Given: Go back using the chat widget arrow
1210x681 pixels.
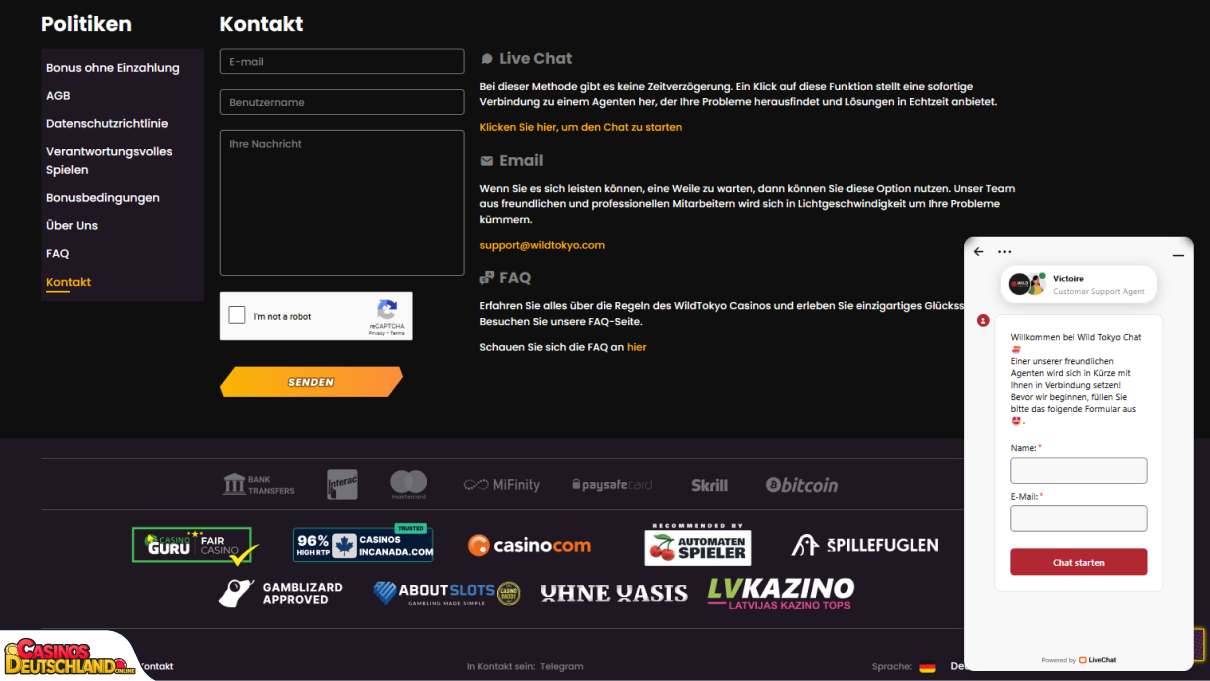Looking at the screenshot, I should (979, 252).
